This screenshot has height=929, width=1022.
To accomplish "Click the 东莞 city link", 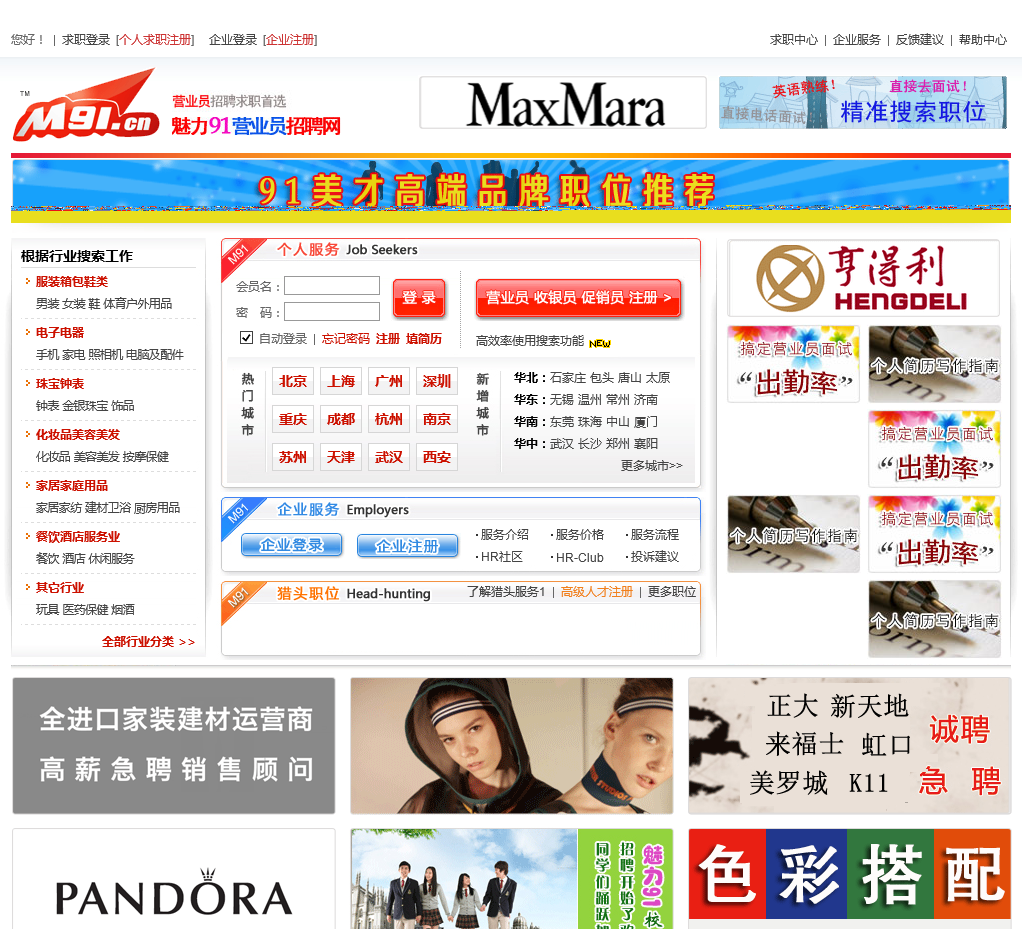I will tap(561, 422).
